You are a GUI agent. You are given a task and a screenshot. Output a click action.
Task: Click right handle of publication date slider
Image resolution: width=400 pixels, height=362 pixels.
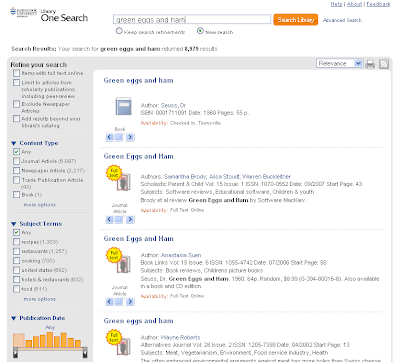(85, 353)
